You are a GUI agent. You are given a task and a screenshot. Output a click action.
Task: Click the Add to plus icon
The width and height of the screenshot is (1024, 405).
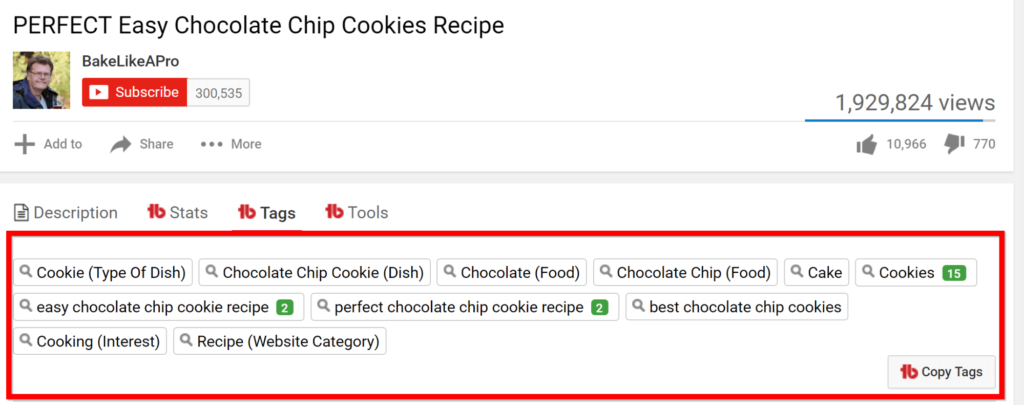pos(24,144)
